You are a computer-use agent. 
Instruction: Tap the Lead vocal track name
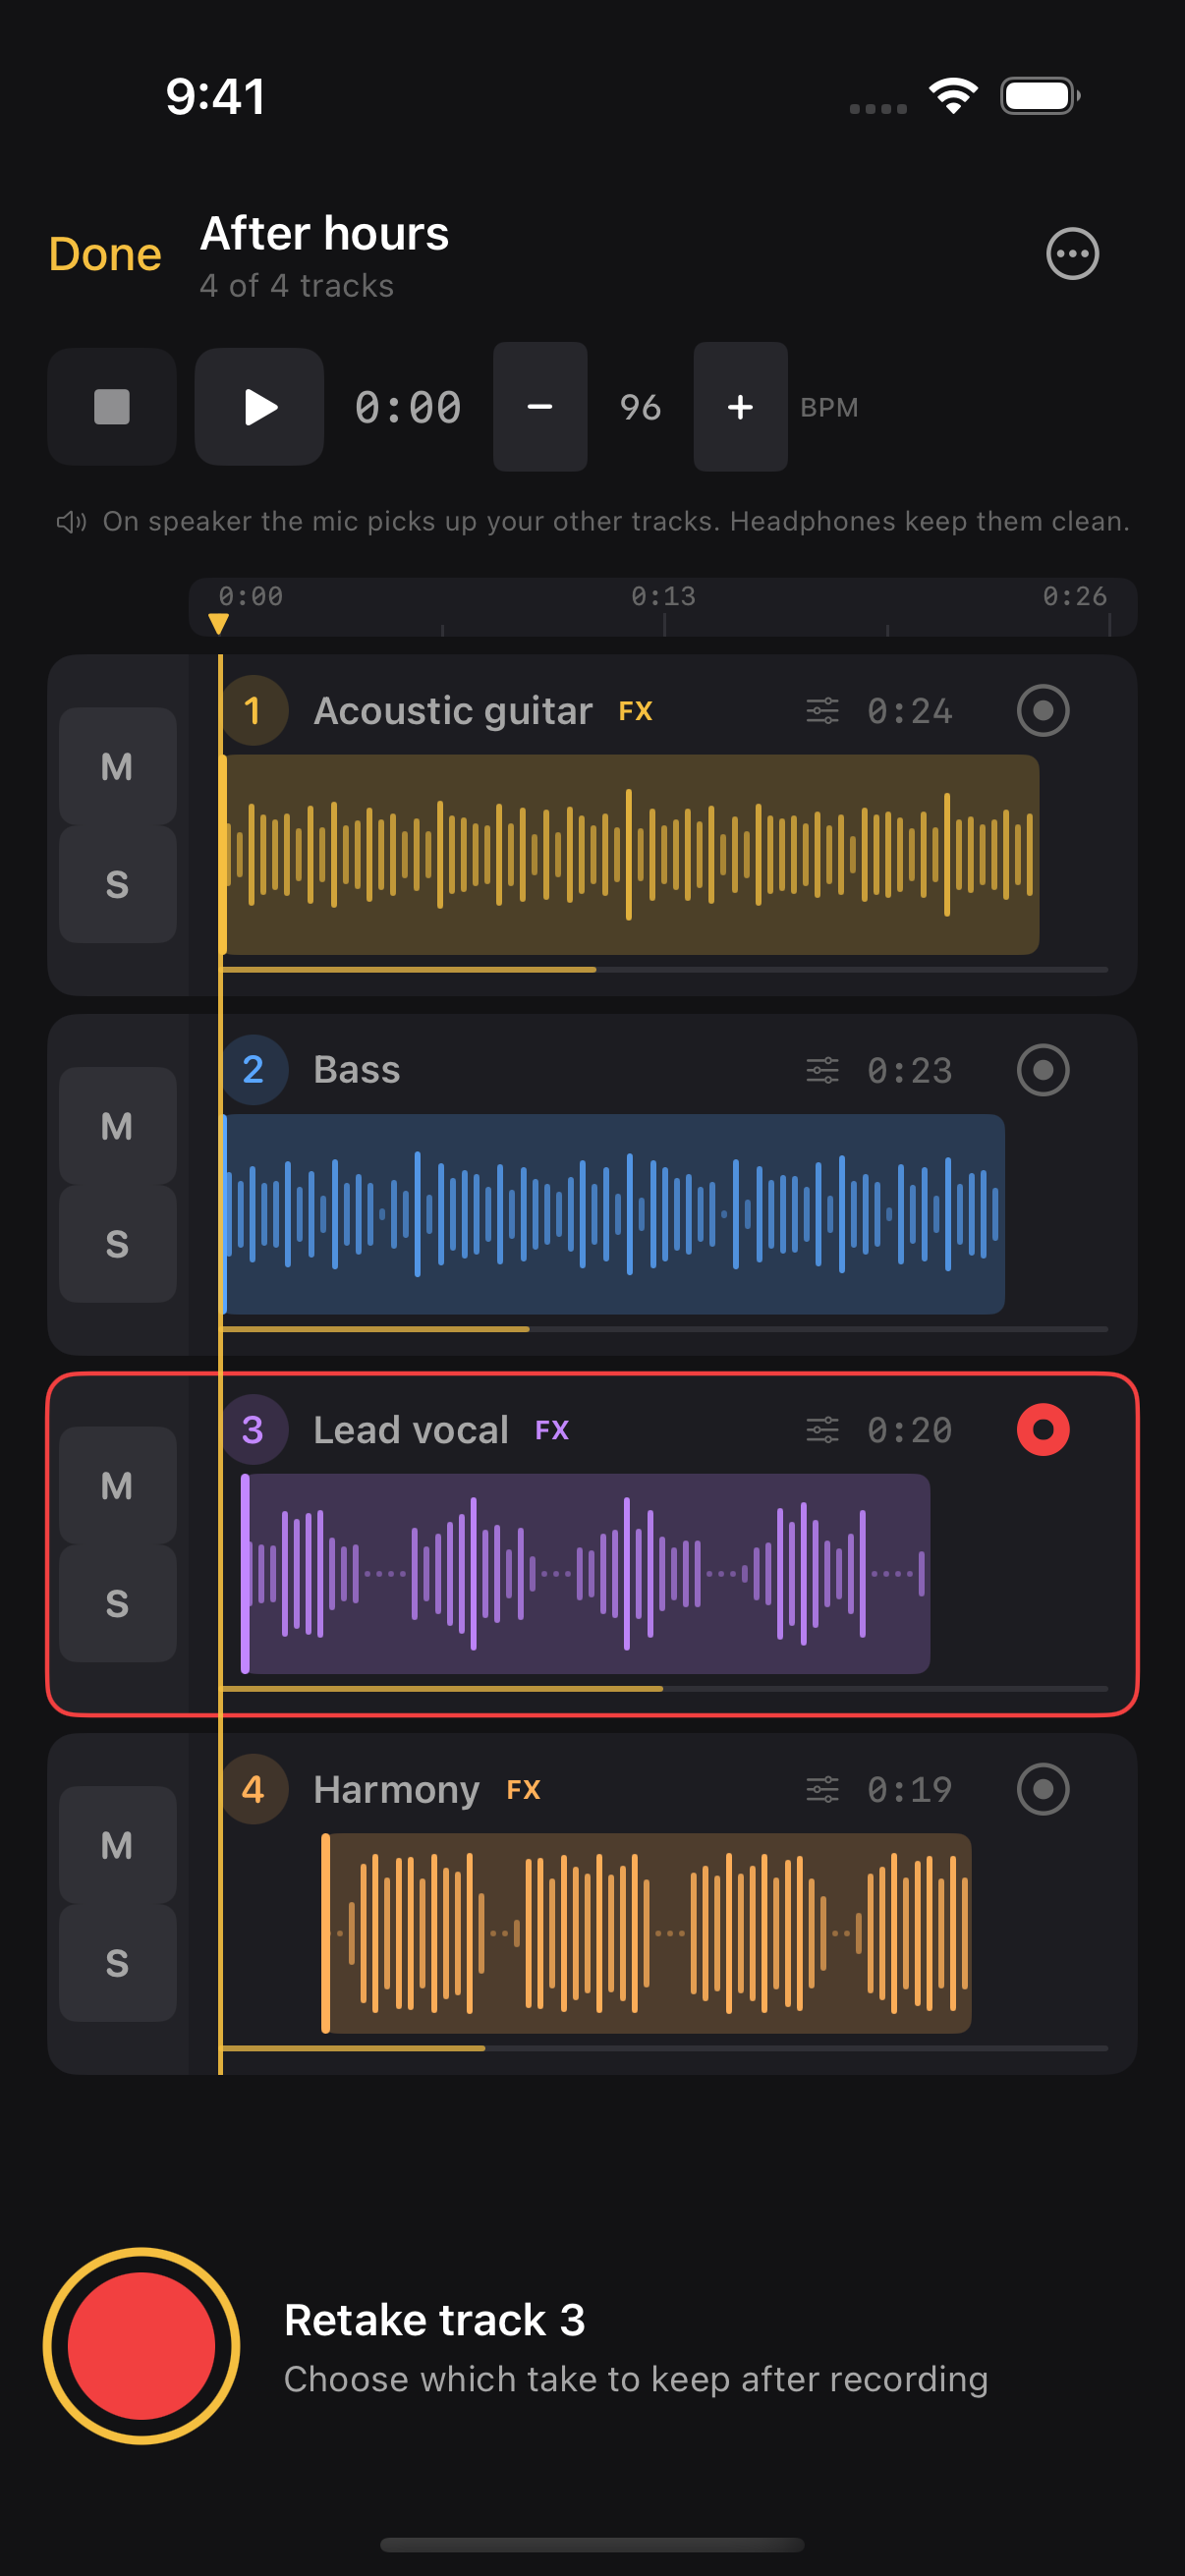pyautogui.click(x=411, y=1430)
